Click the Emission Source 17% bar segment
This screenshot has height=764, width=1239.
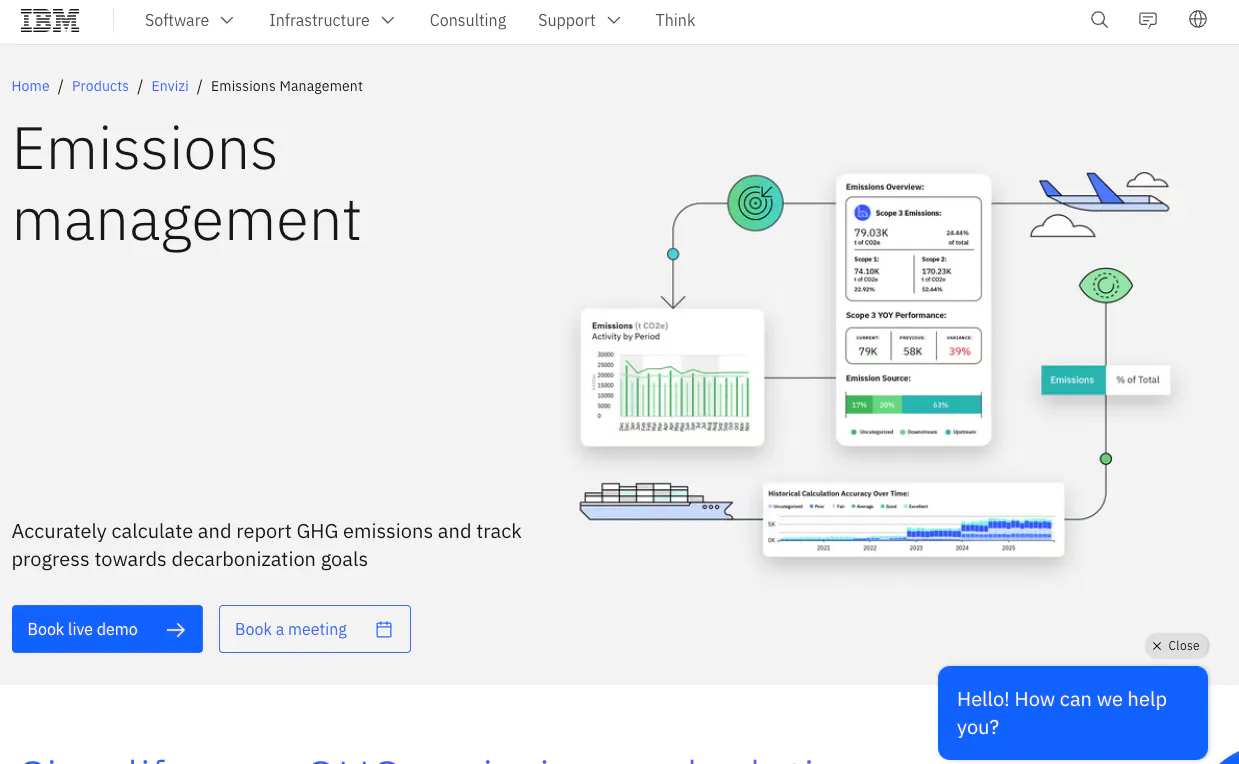(x=859, y=405)
